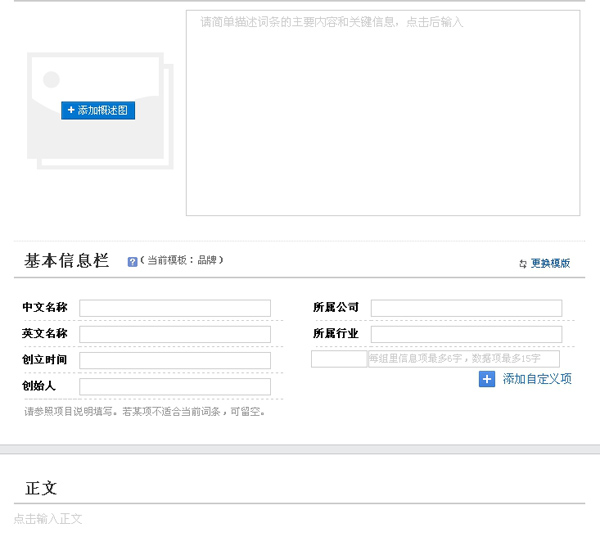Image resolution: width=600 pixels, height=537 pixels.
Task: Click 点击输入正文 to start editing body
Action: (48, 519)
